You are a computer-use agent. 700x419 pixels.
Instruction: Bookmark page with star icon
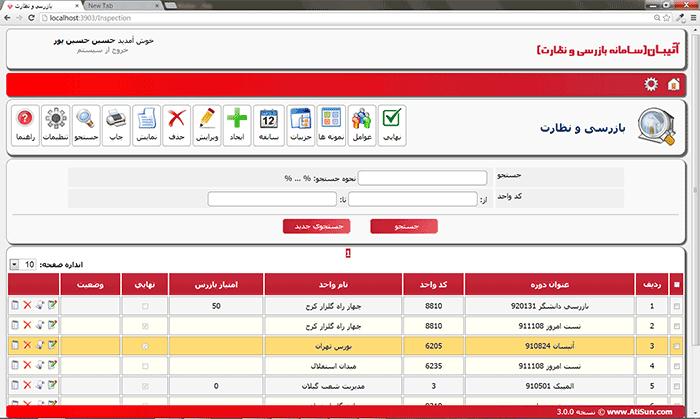667,18
